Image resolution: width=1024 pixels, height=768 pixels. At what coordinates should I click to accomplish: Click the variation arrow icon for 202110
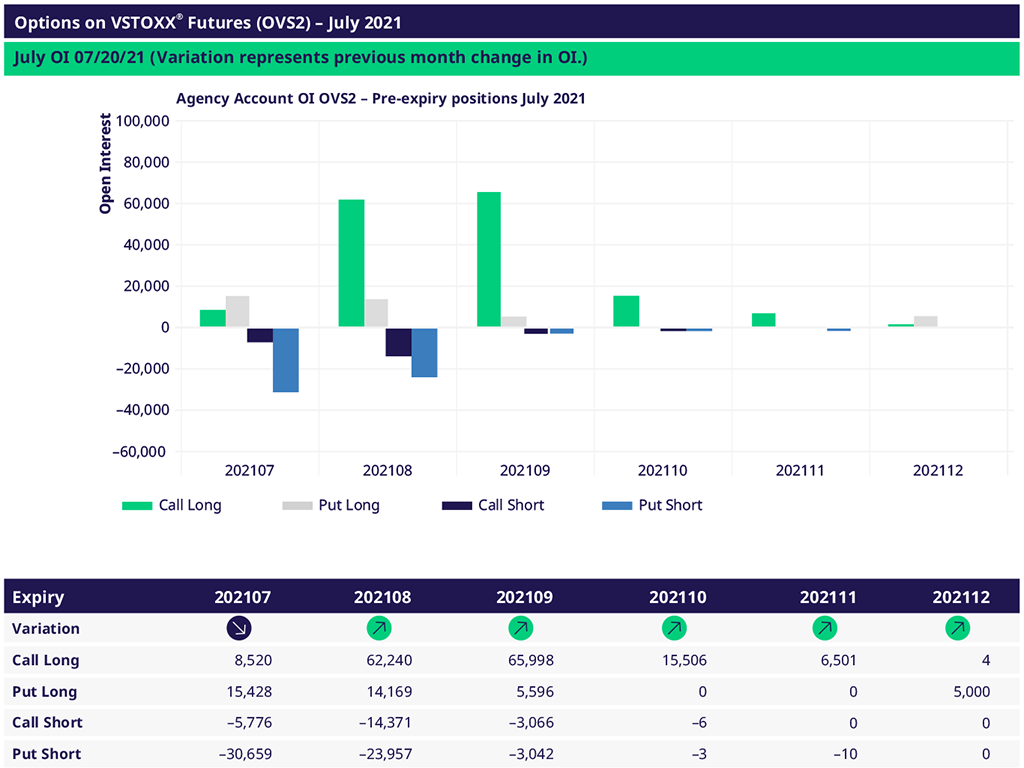674,629
